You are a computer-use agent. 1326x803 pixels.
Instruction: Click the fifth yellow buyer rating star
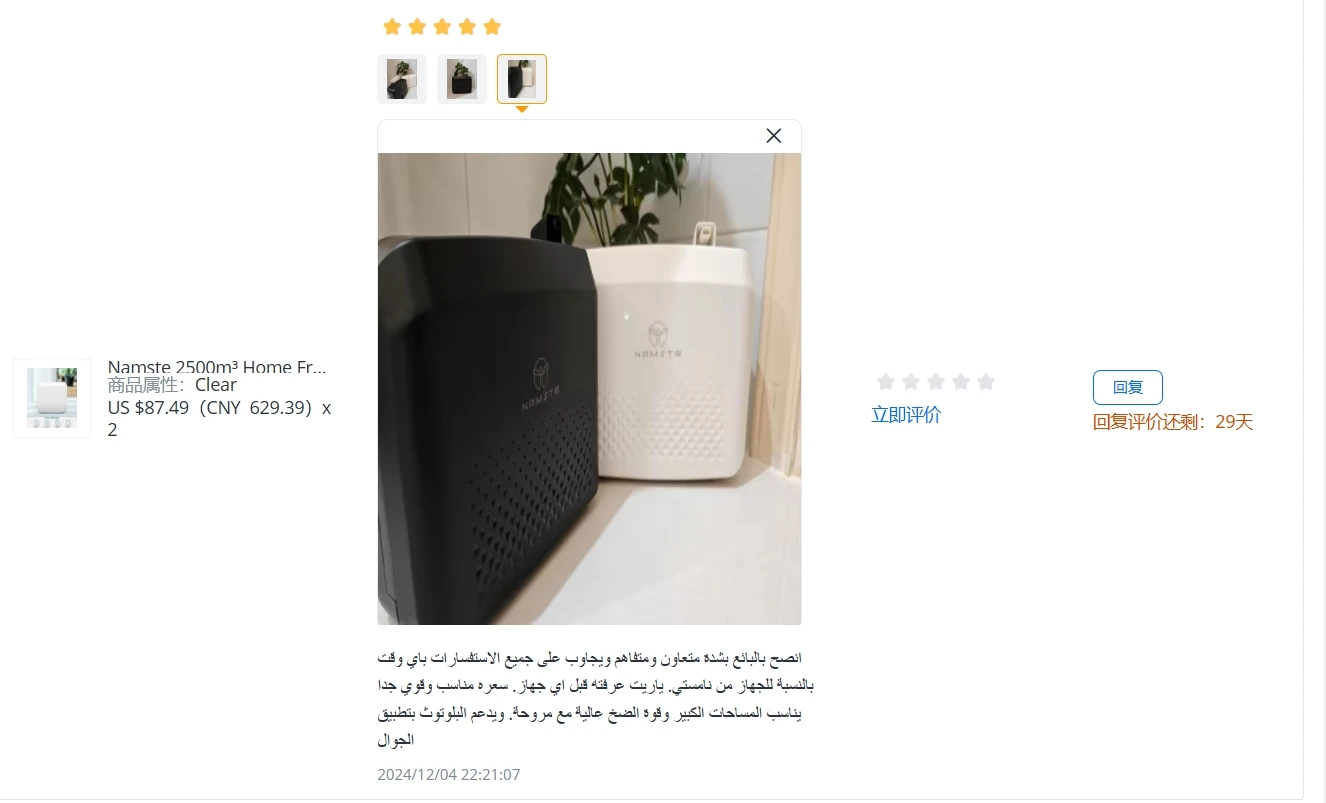[x=492, y=27]
